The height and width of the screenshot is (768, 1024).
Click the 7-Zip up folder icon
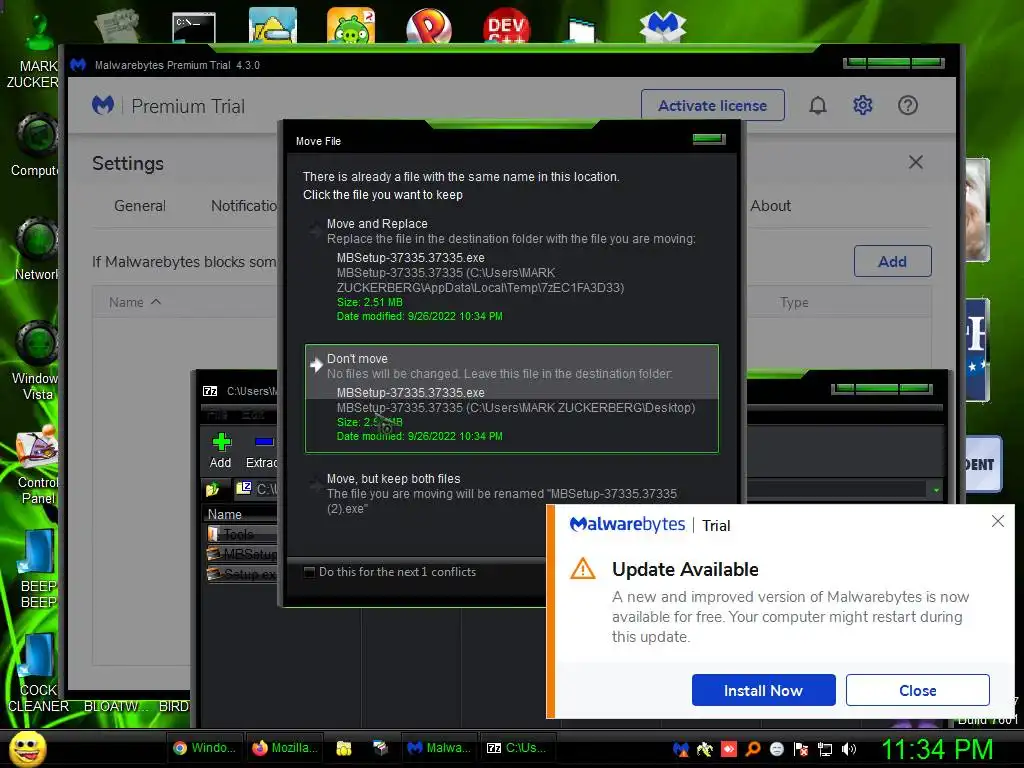pyautogui.click(x=212, y=489)
